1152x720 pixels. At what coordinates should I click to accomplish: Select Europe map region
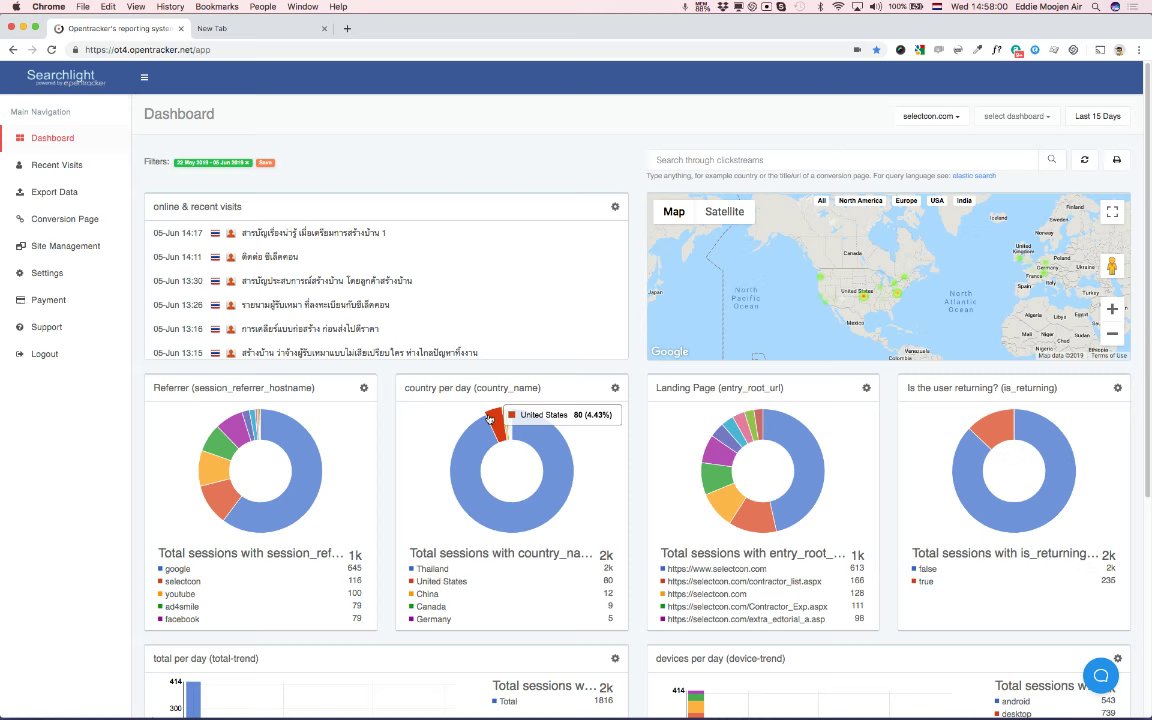tap(906, 201)
